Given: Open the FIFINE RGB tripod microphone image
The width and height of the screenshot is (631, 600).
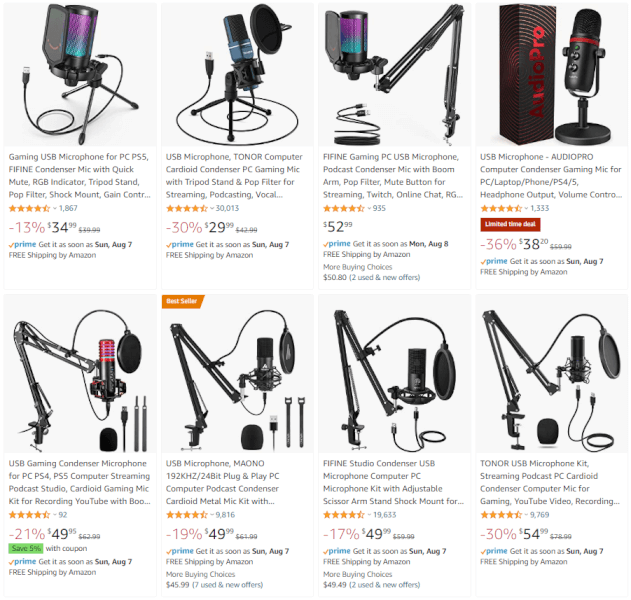Looking at the screenshot, I should tap(80, 74).
